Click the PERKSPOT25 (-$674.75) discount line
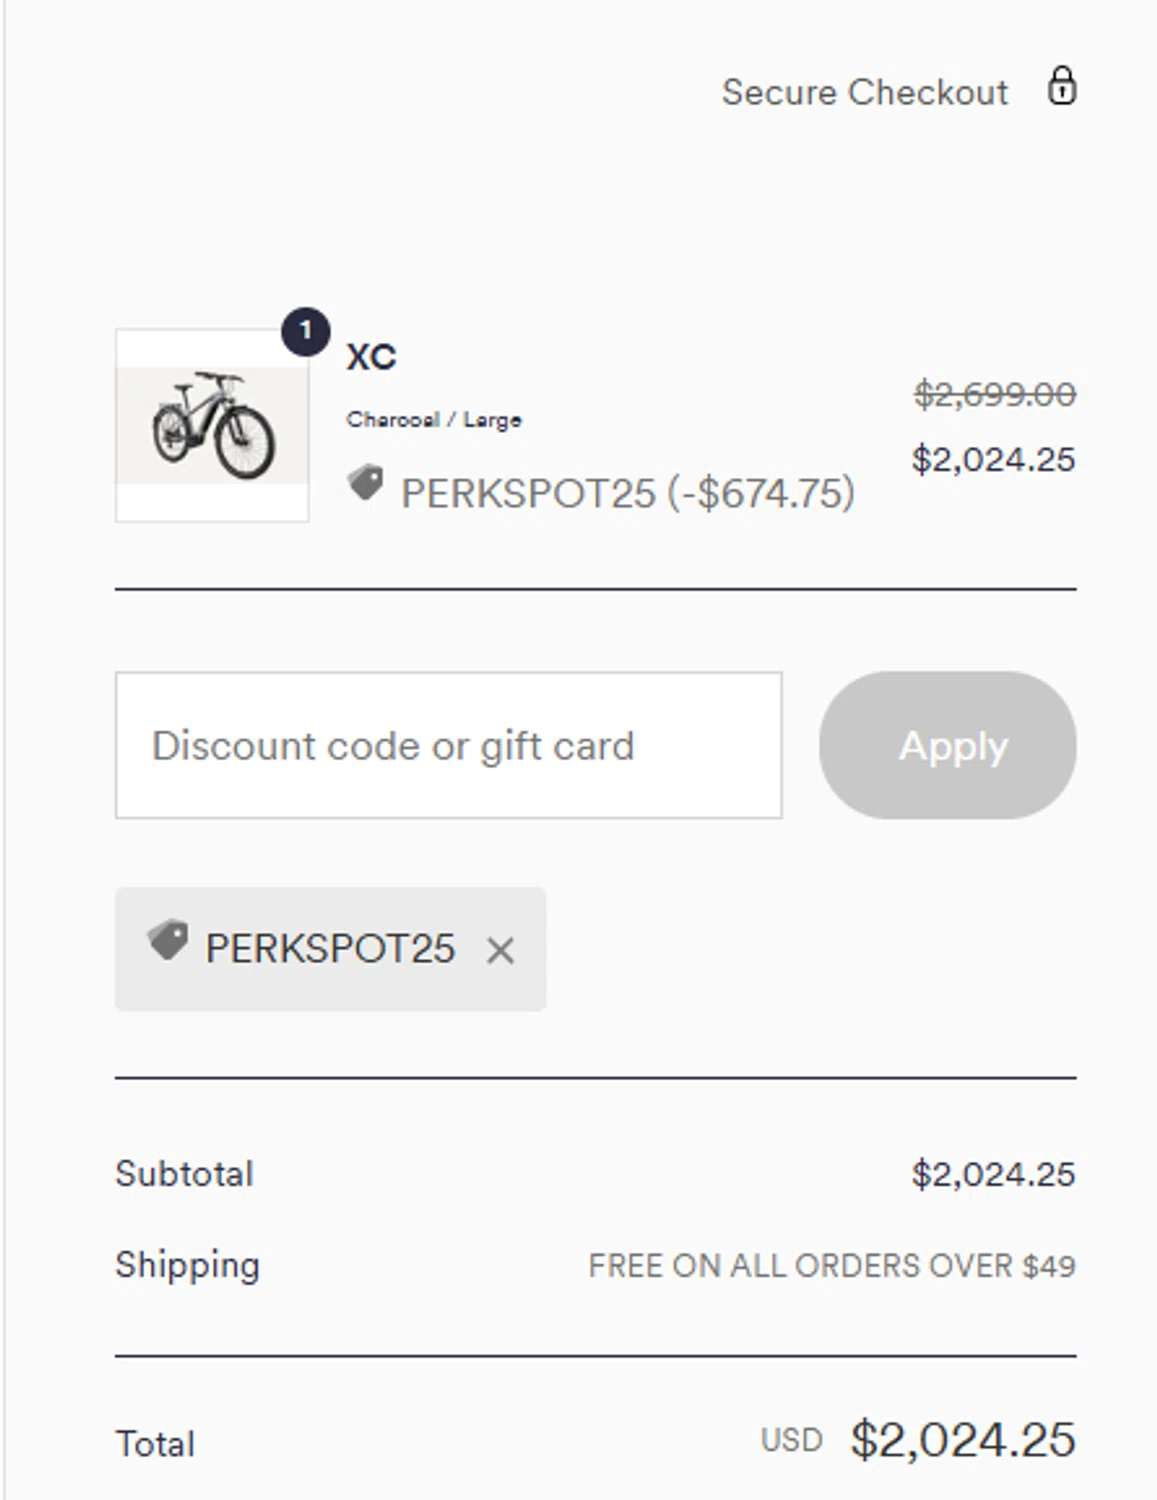The image size is (1157, 1500). 627,493
